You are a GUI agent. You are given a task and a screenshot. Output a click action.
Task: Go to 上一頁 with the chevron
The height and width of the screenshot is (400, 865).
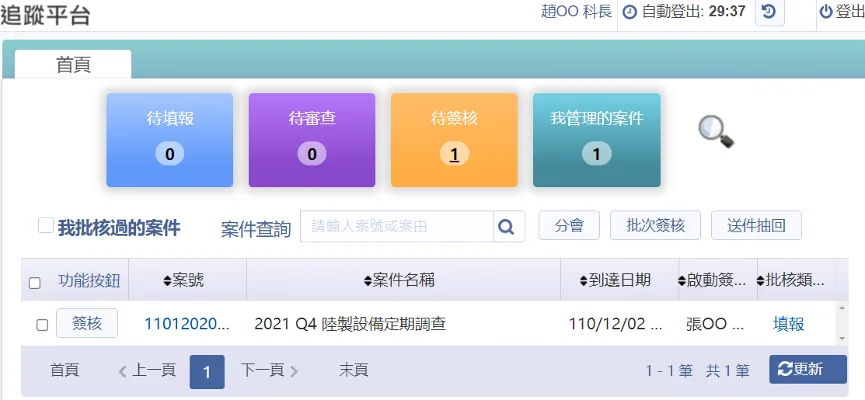(x=122, y=371)
